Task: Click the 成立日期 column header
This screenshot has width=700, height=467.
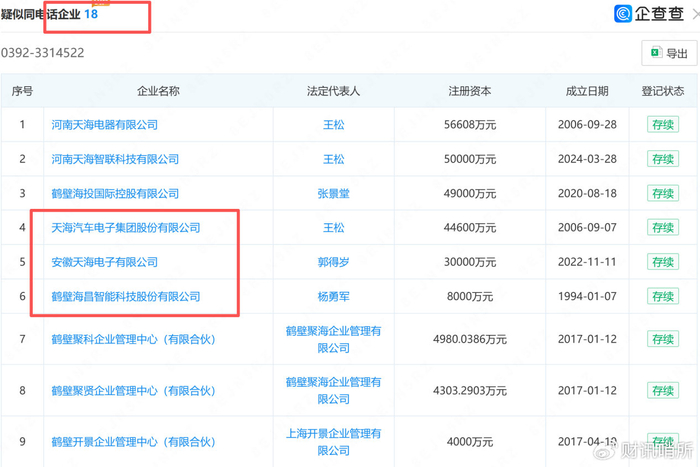Action: tap(587, 91)
